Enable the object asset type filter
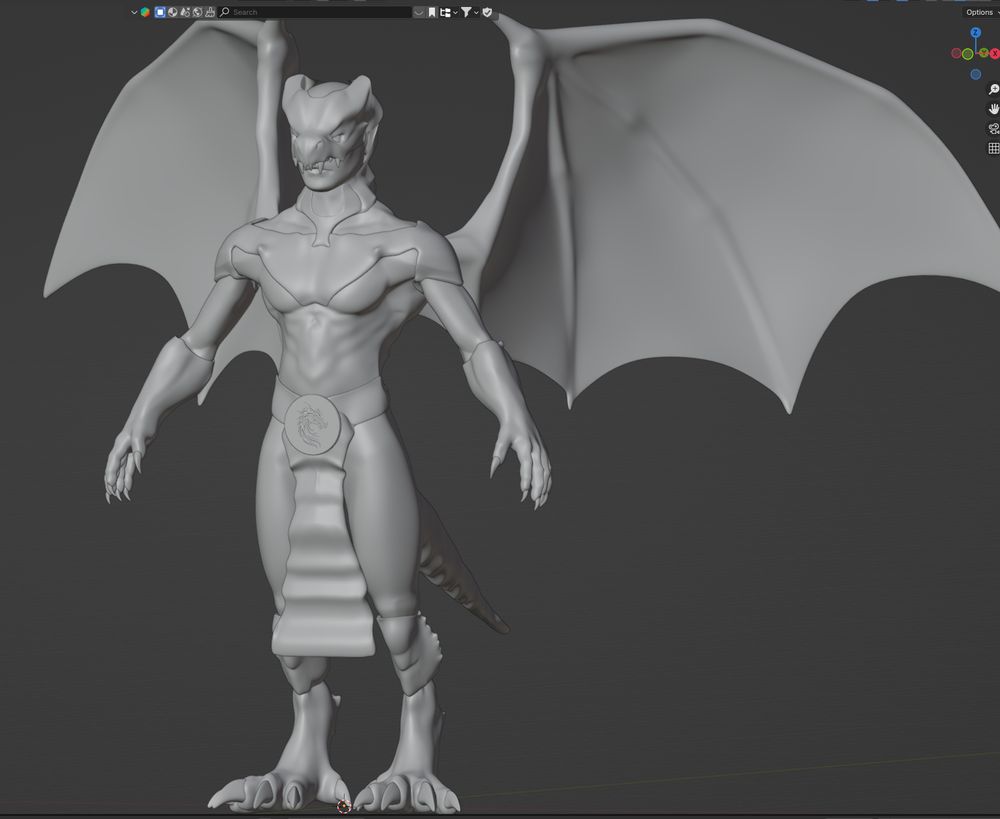 pyautogui.click(x=160, y=12)
